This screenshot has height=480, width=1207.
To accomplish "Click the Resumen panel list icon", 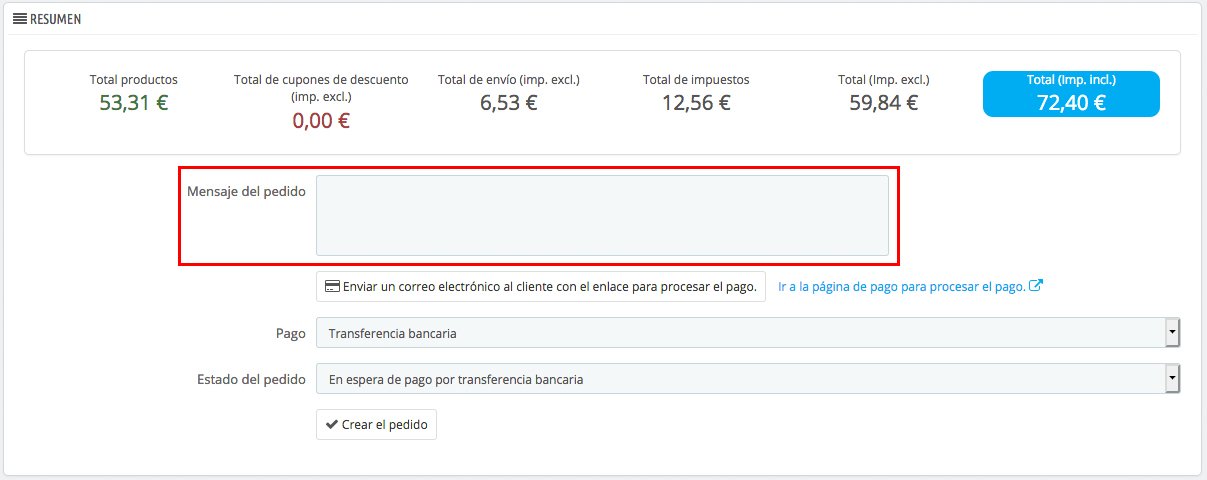I will coord(19,18).
